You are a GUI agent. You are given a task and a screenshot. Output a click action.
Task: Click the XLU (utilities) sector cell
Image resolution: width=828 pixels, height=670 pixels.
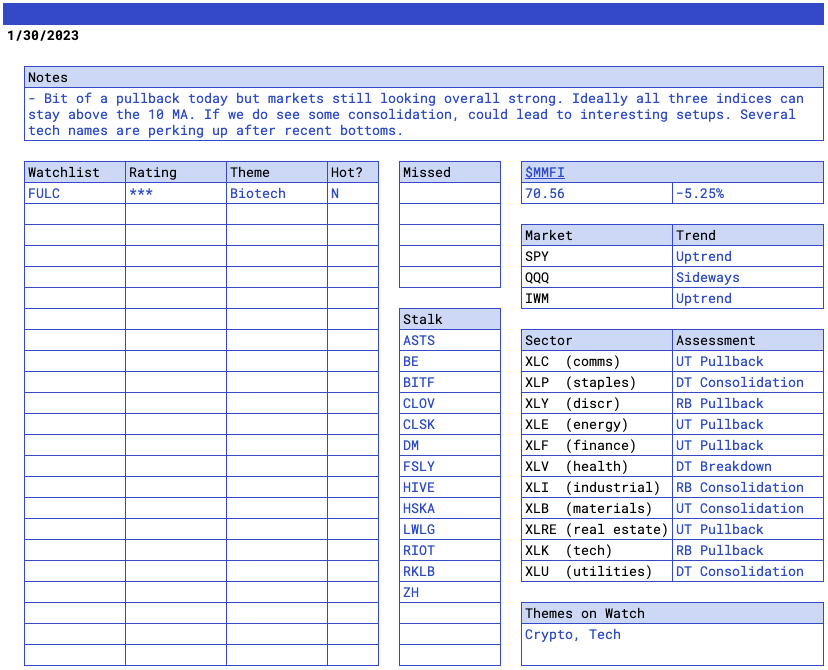click(597, 571)
